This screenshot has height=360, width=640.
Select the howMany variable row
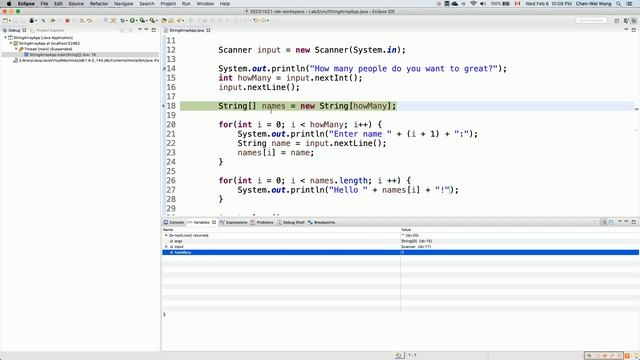400,253
